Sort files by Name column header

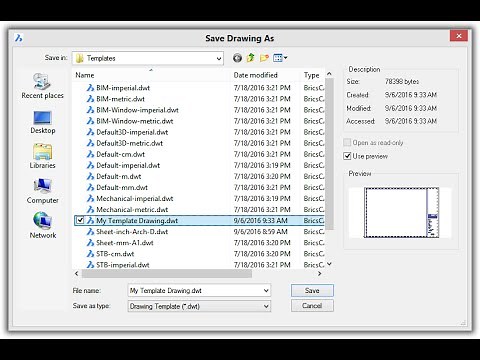[85, 75]
